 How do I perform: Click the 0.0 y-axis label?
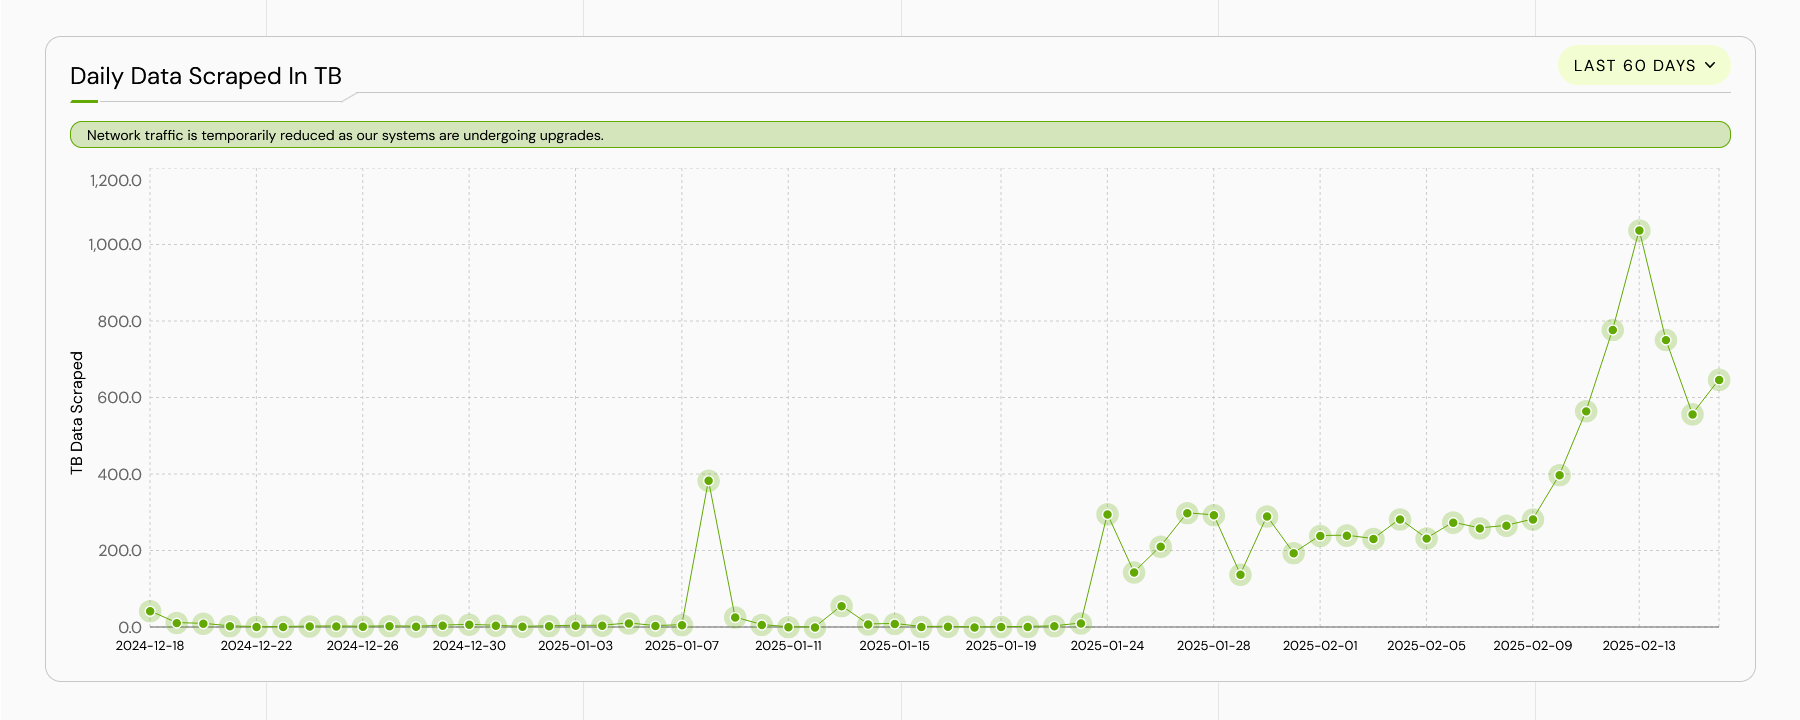point(130,628)
